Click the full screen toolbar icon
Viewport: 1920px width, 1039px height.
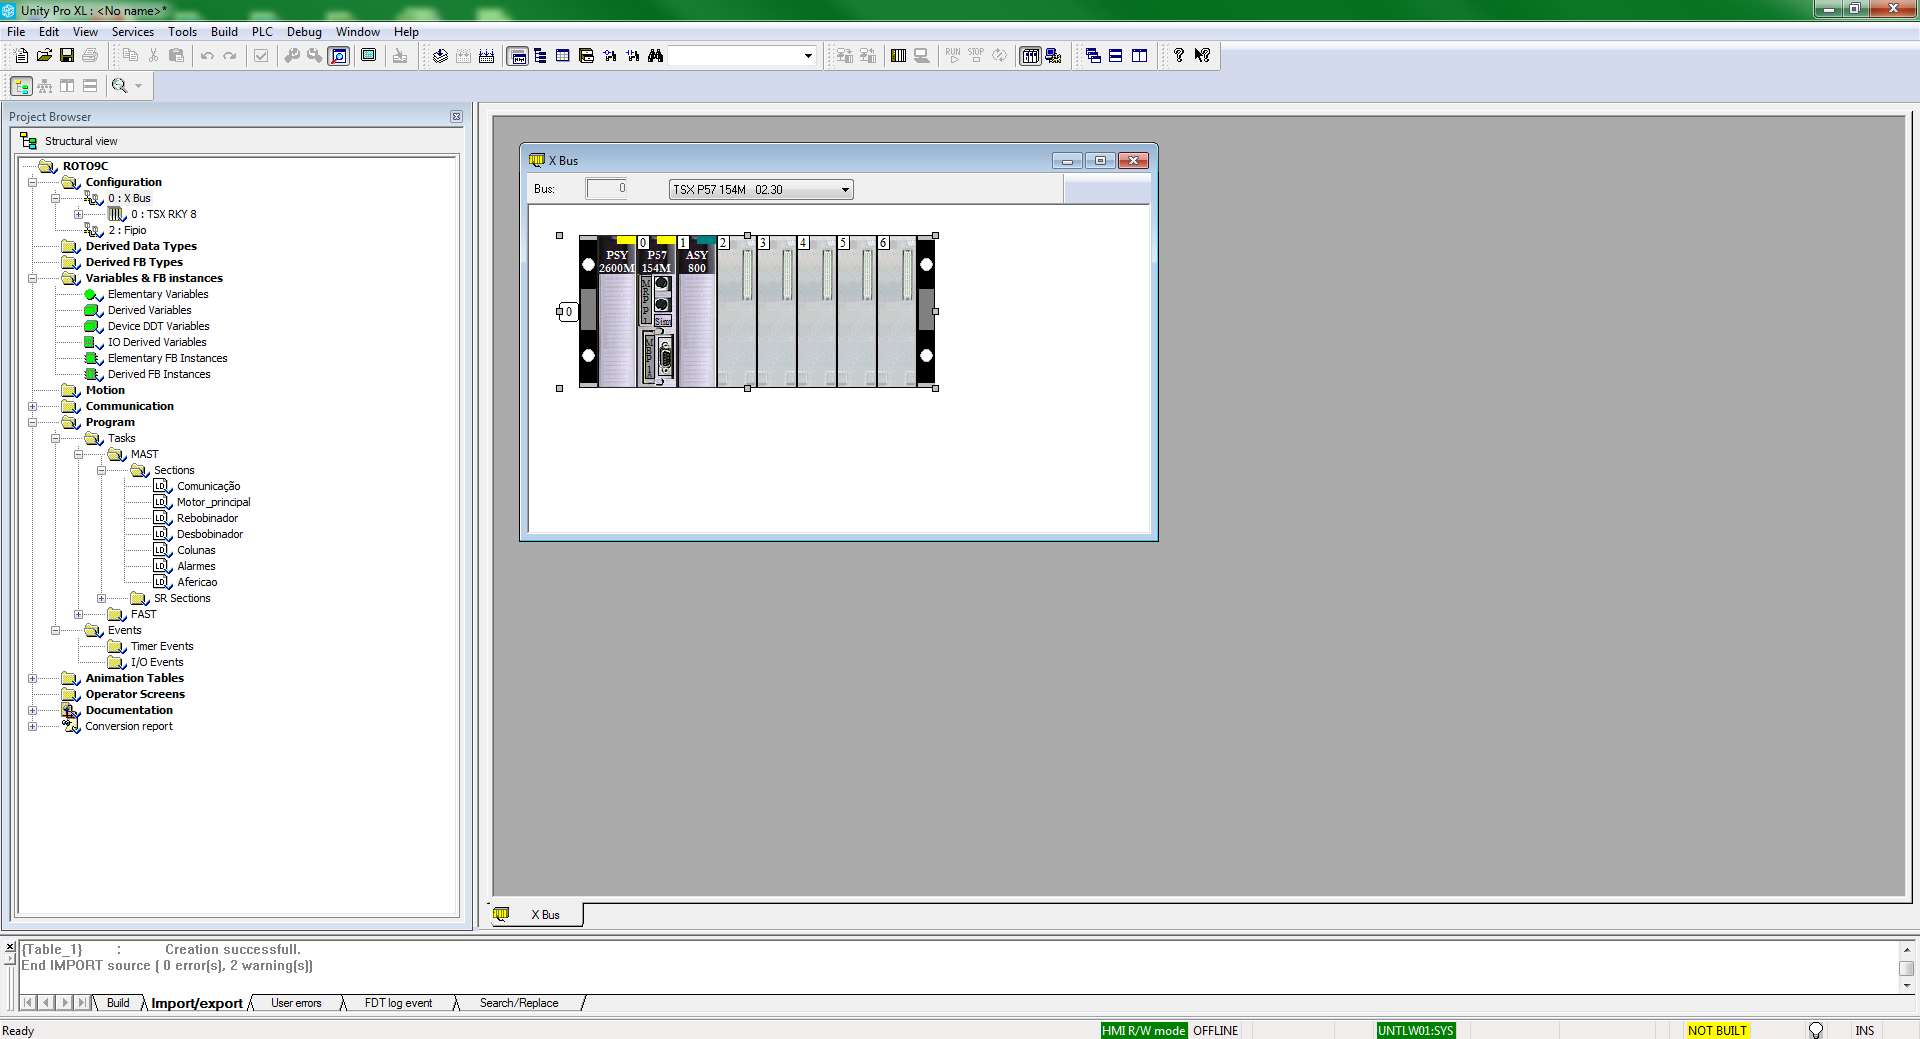click(x=368, y=56)
